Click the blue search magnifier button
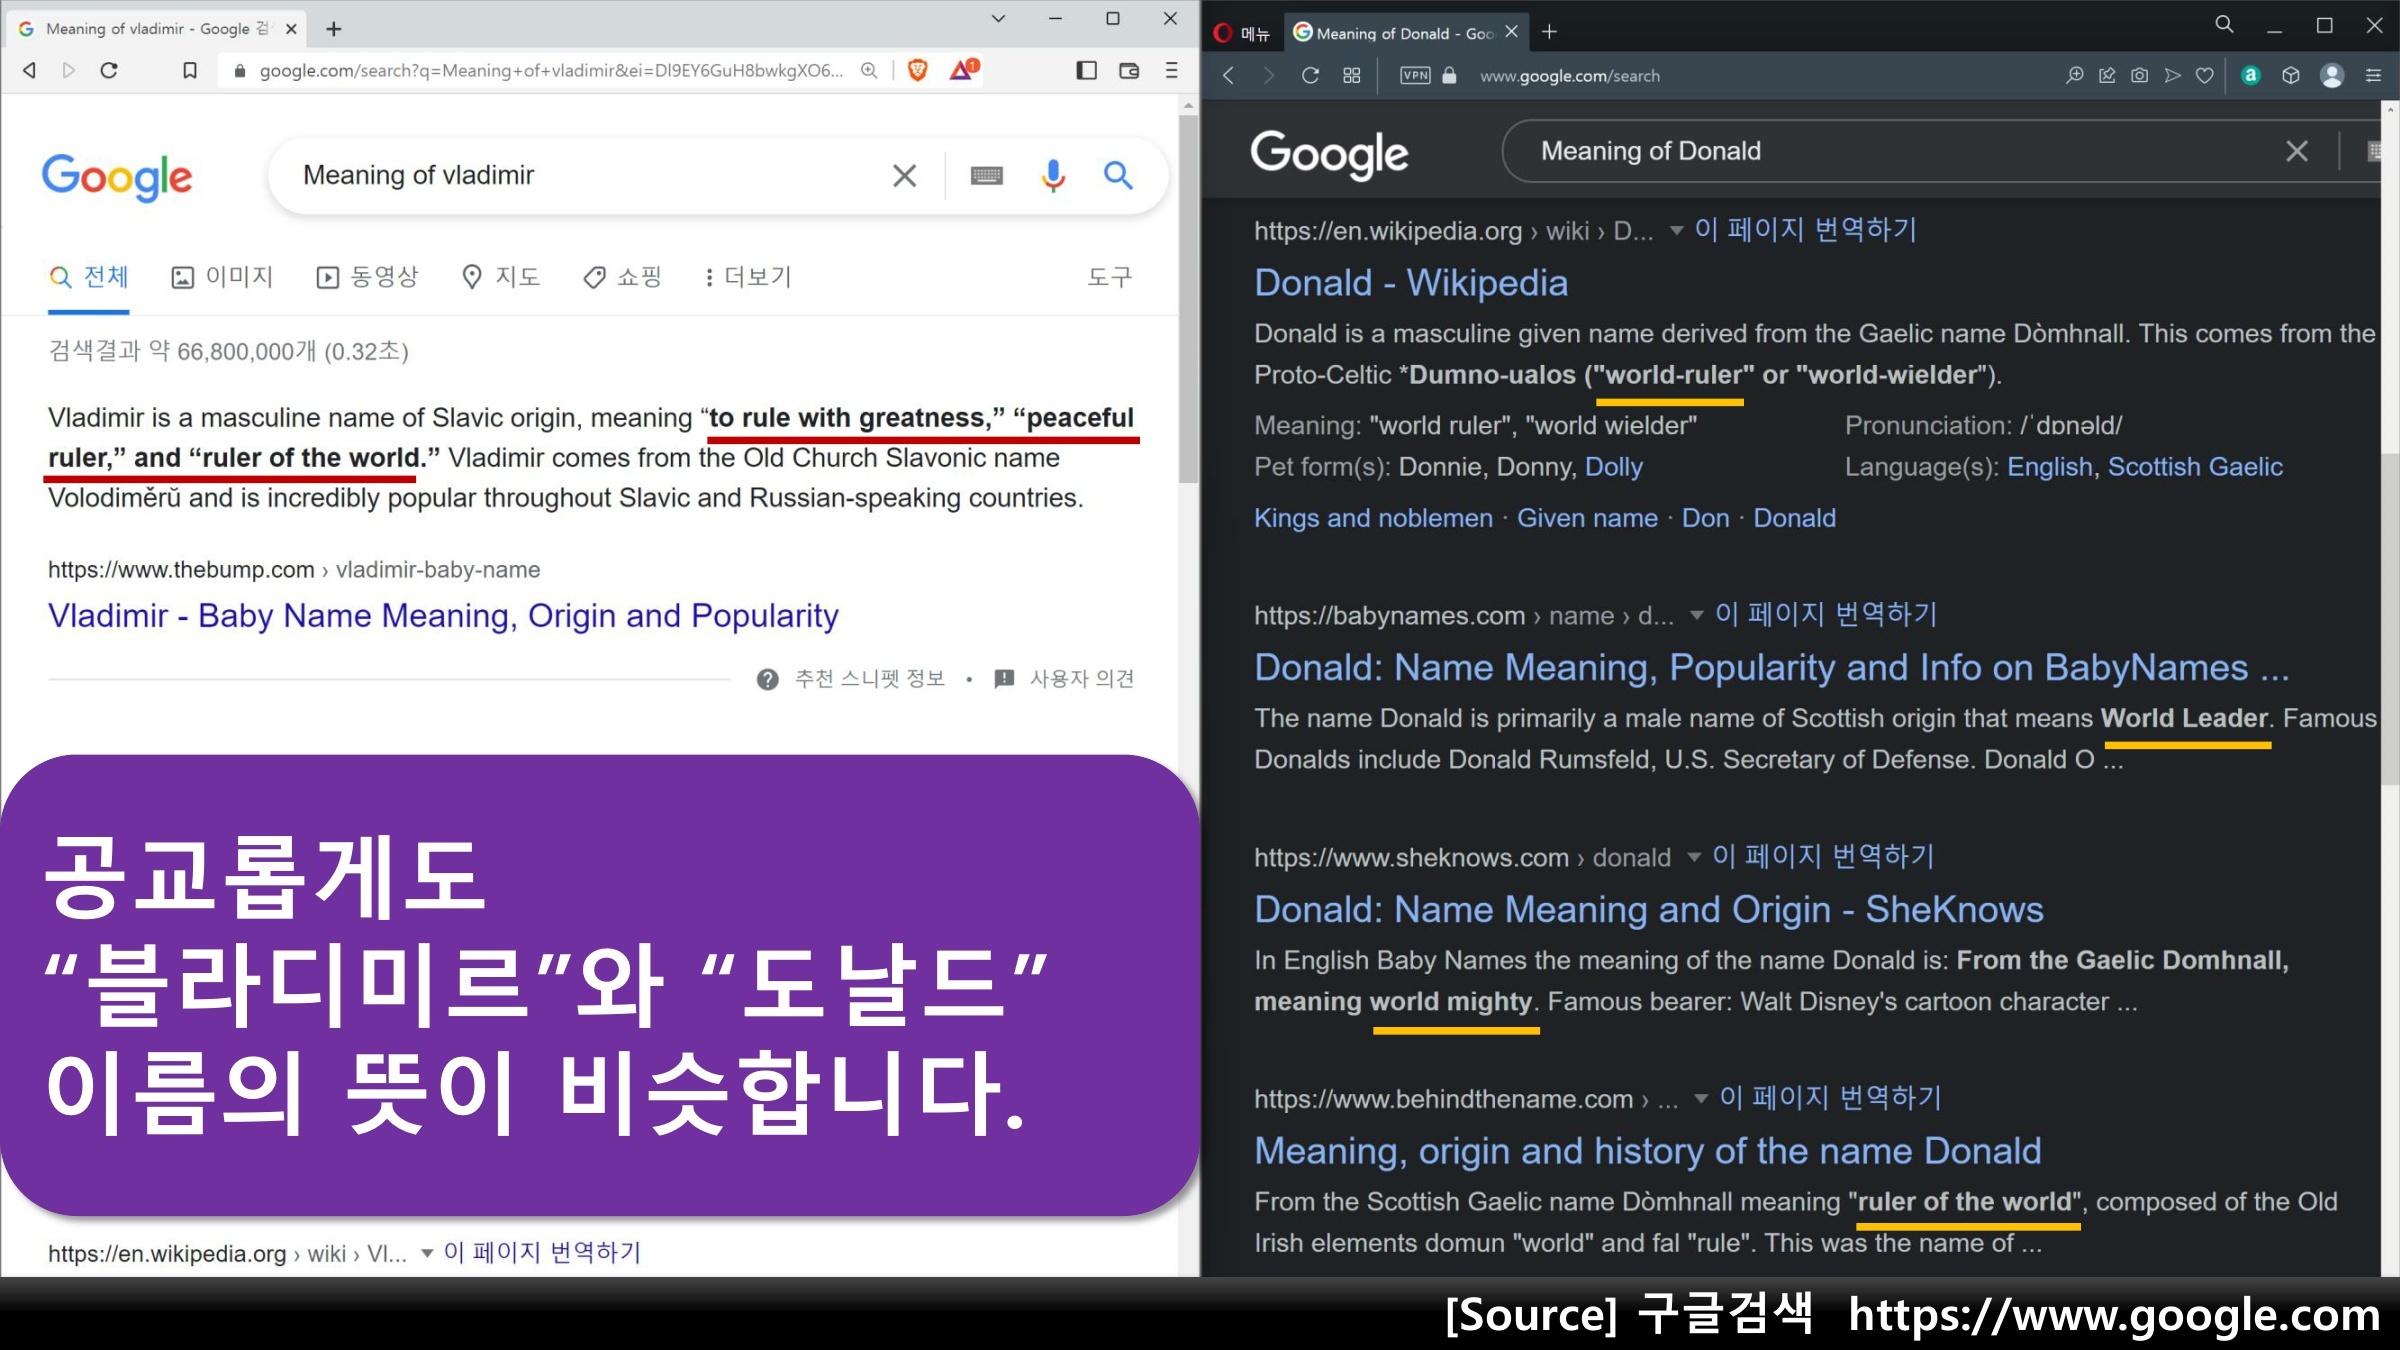2400x1350 pixels. coord(1118,176)
